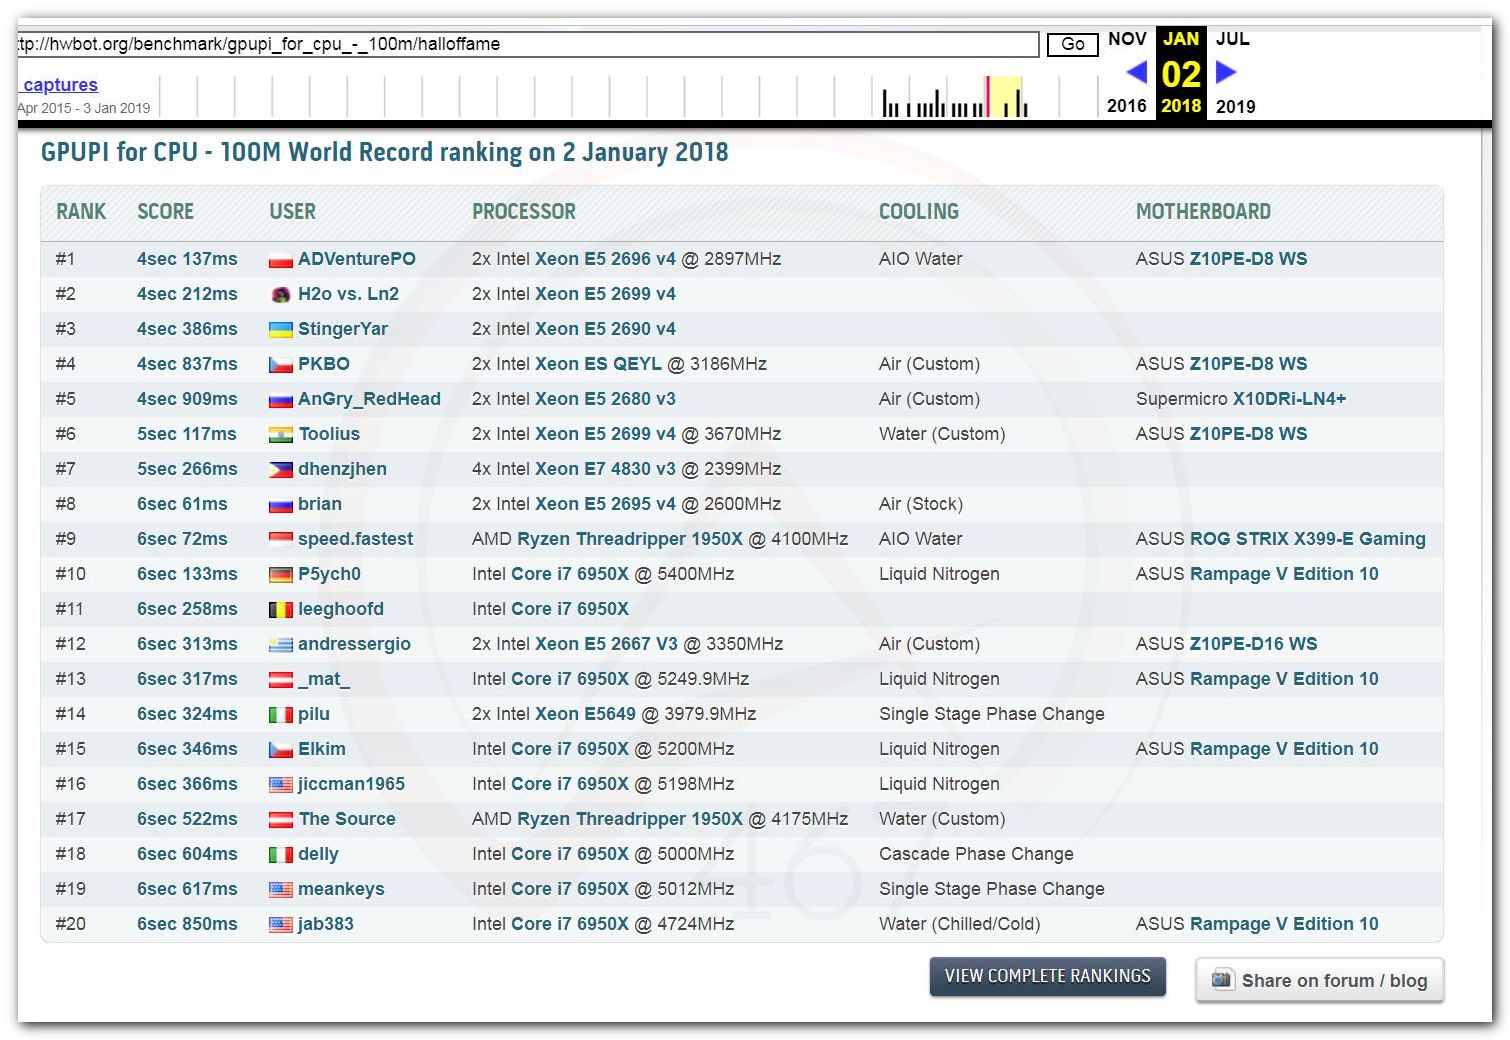The width and height of the screenshot is (1510, 1040).
Task: Open Xeon E7 4830 v3 processor link
Action: coord(606,469)
